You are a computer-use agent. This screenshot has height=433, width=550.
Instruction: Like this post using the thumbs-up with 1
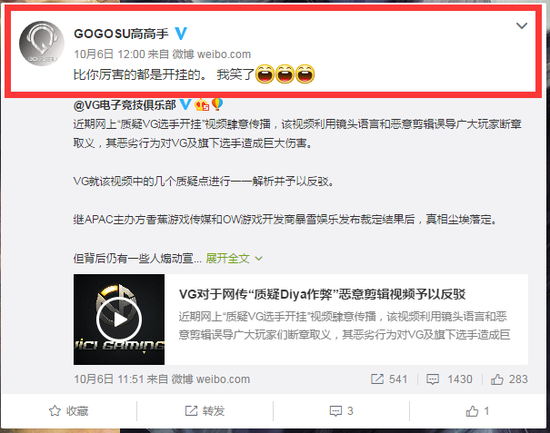tap(477, 411)
